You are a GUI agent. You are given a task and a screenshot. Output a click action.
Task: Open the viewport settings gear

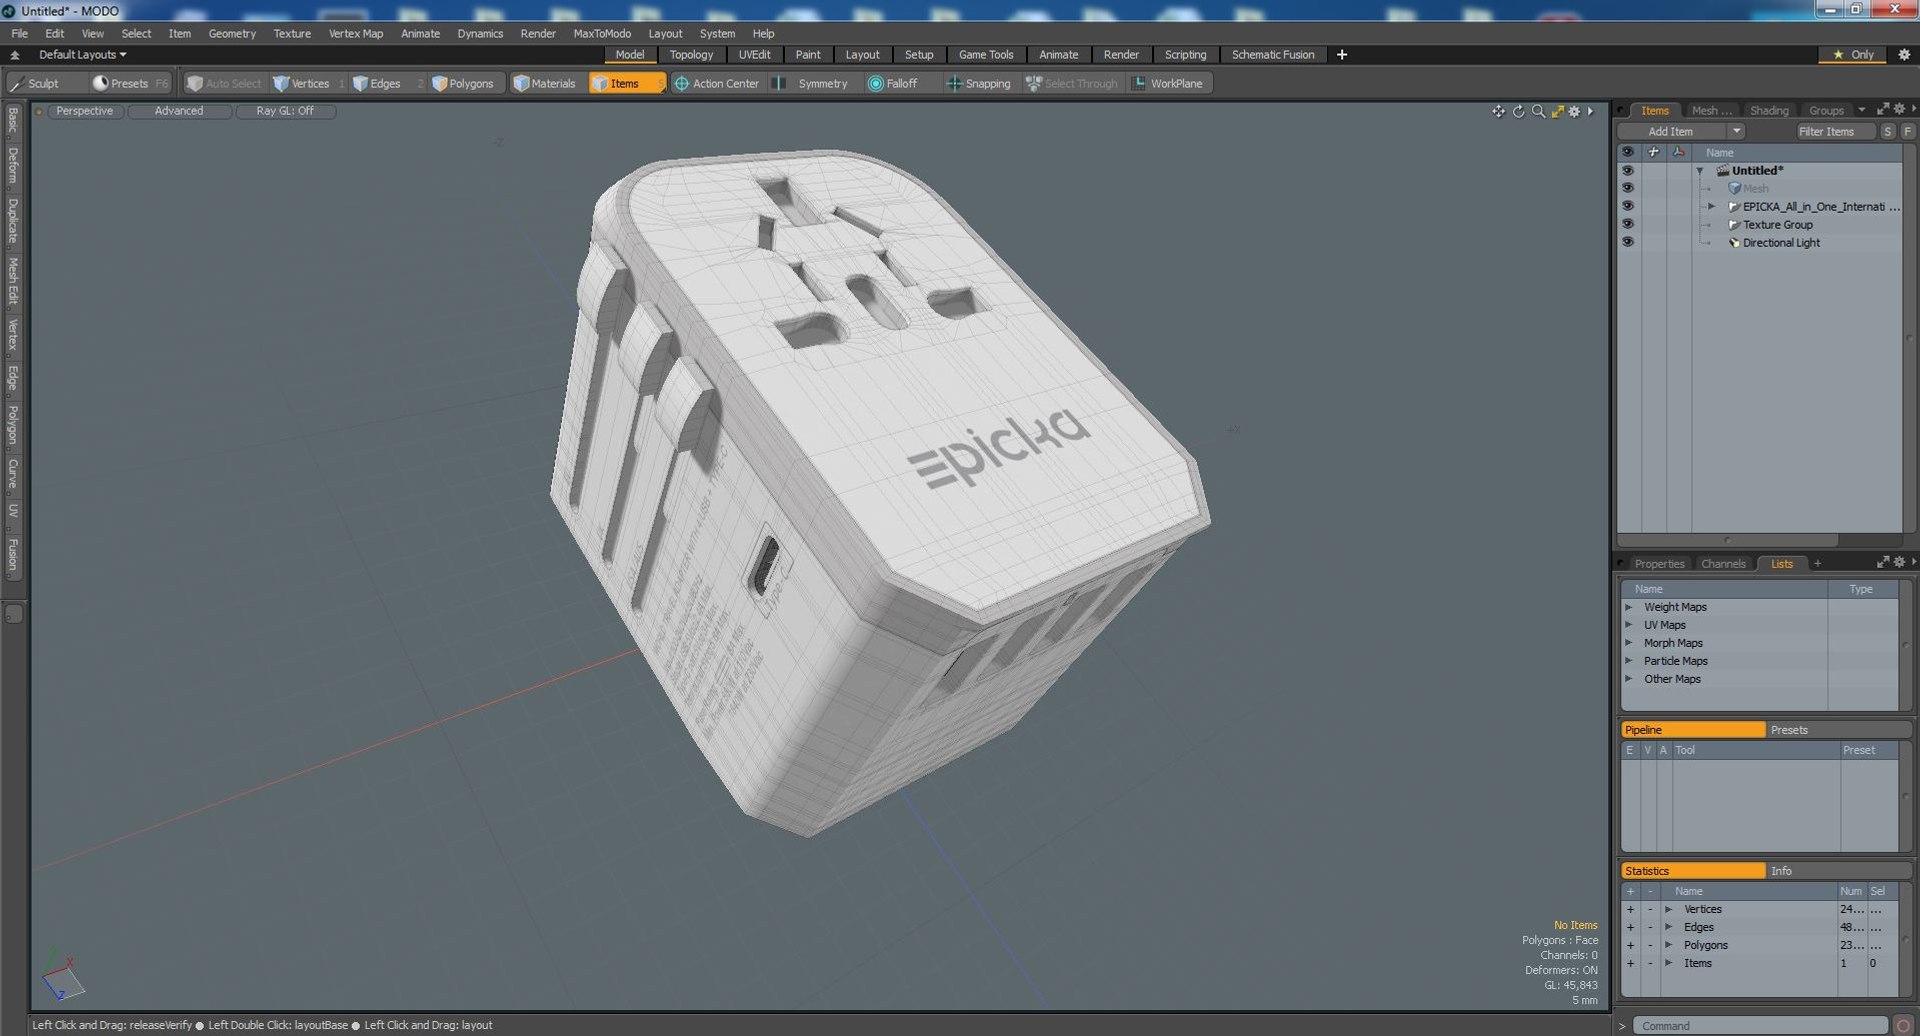(x=1575, y=111)
